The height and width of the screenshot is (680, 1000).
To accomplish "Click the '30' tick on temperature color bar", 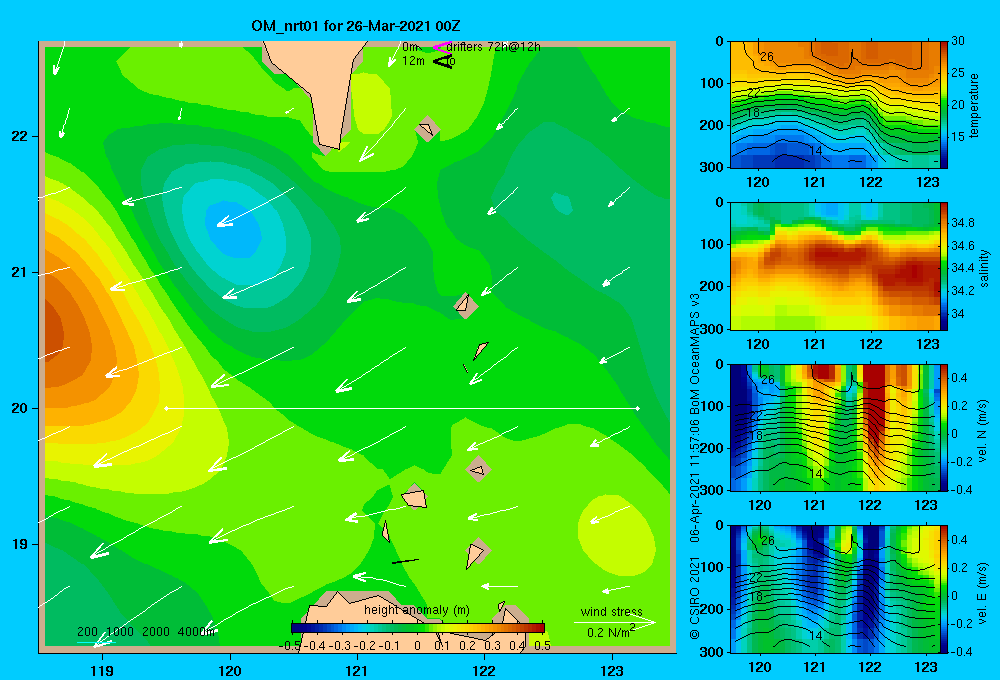I will coord(958,41).
